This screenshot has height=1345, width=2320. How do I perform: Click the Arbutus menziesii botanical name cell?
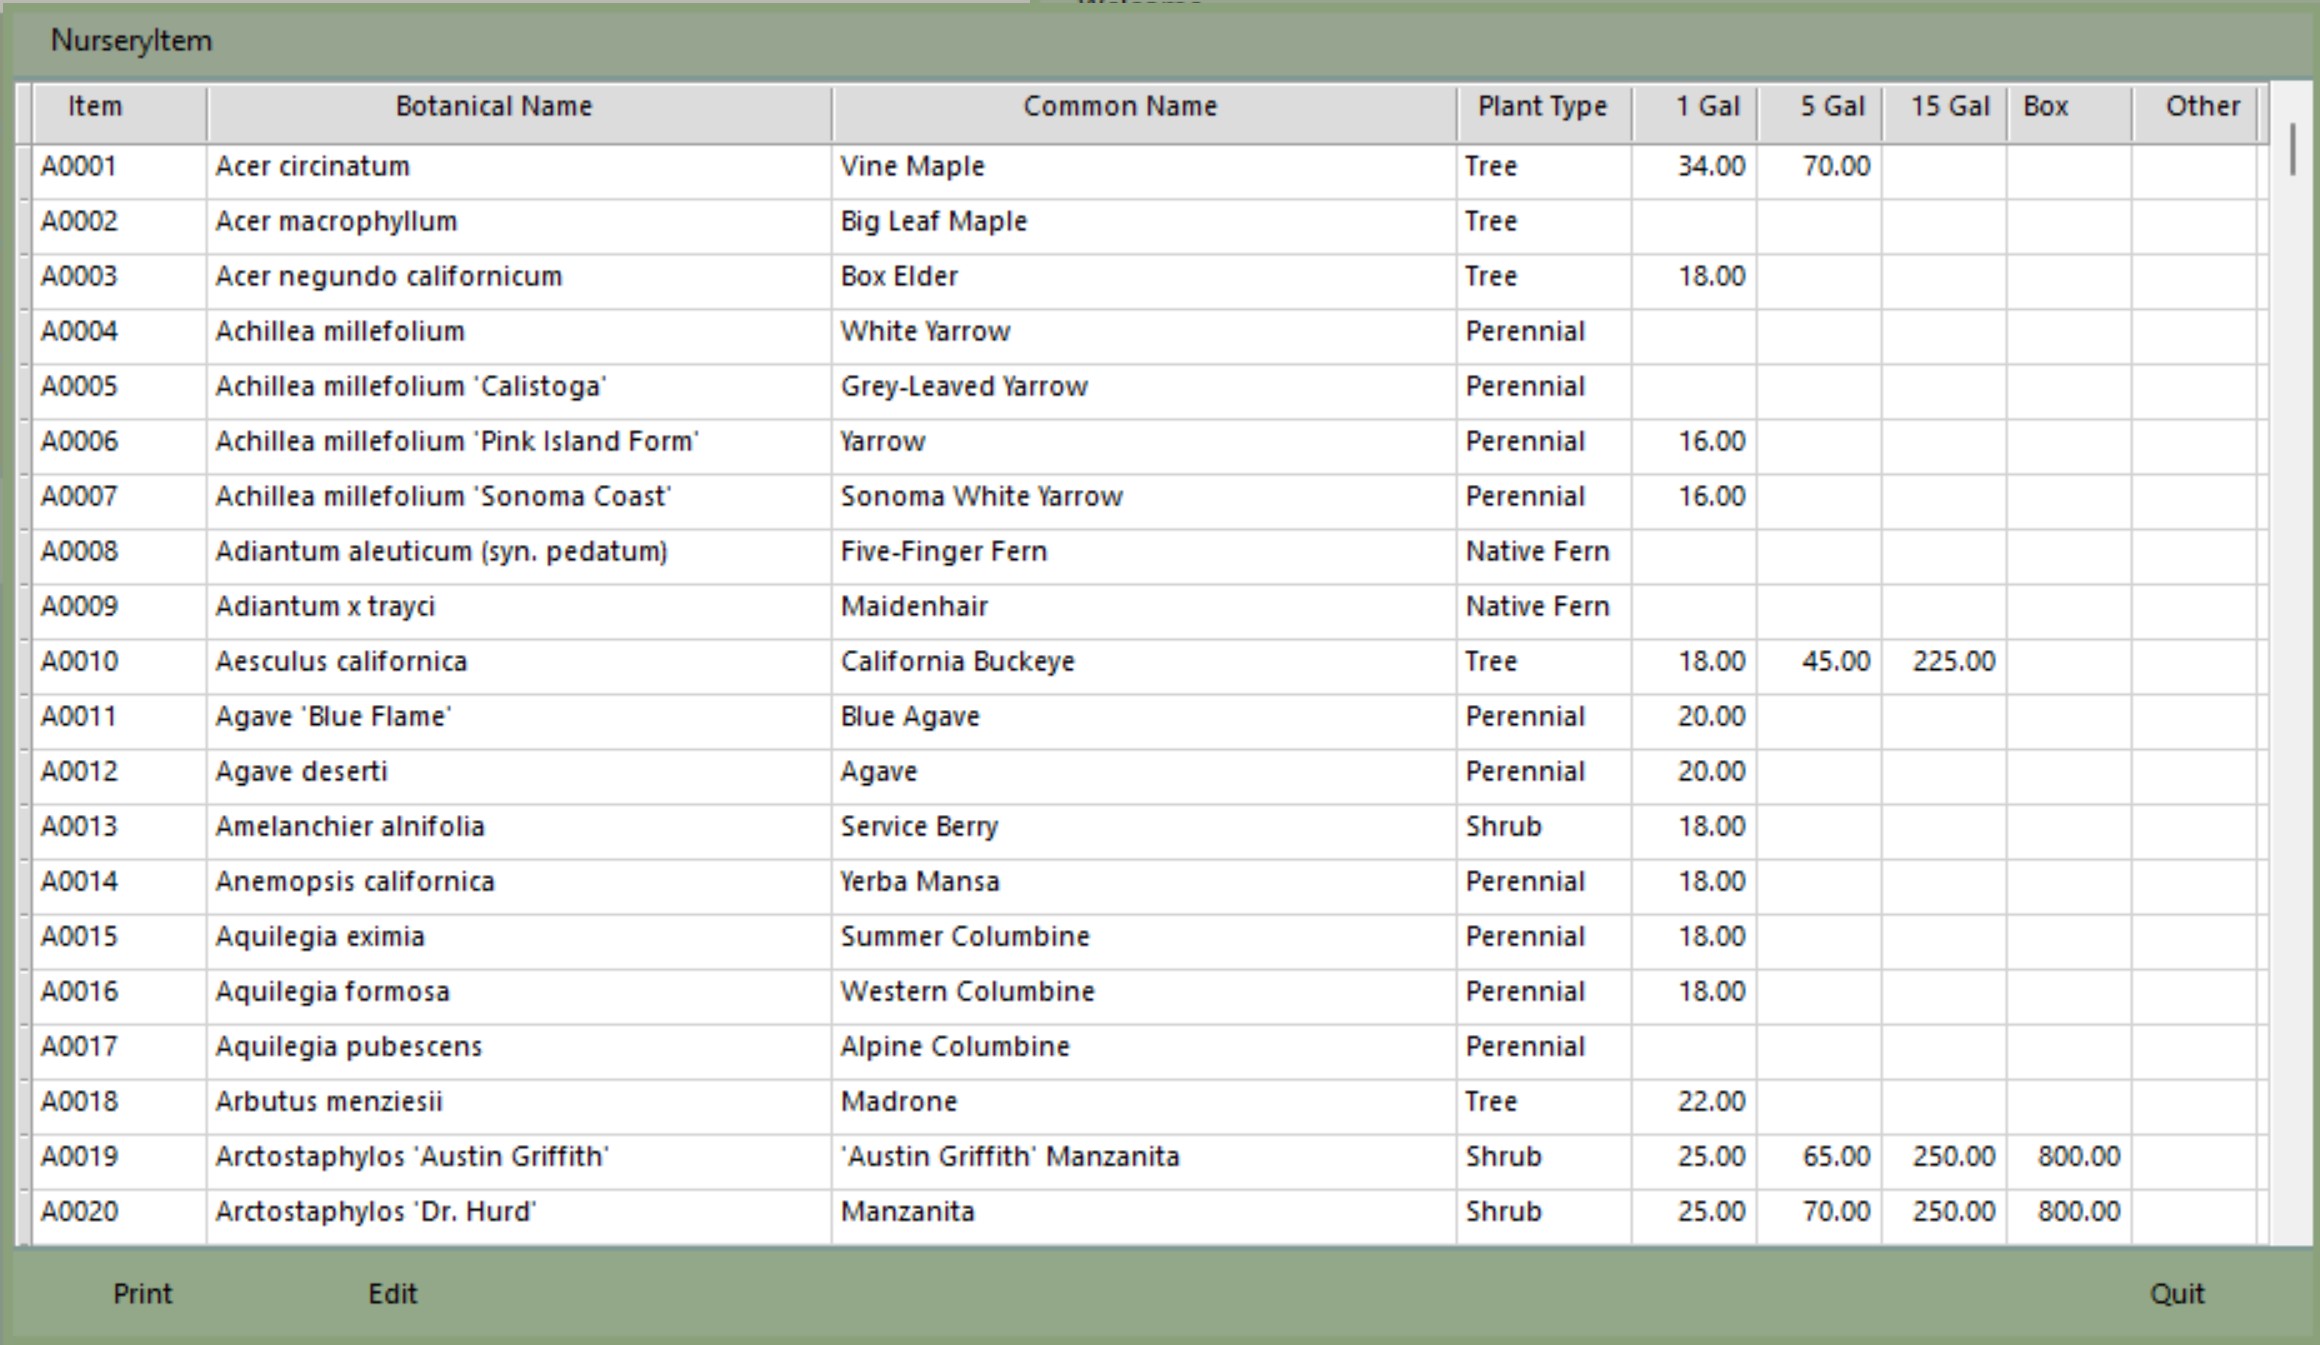click(x=328, y=1101)
